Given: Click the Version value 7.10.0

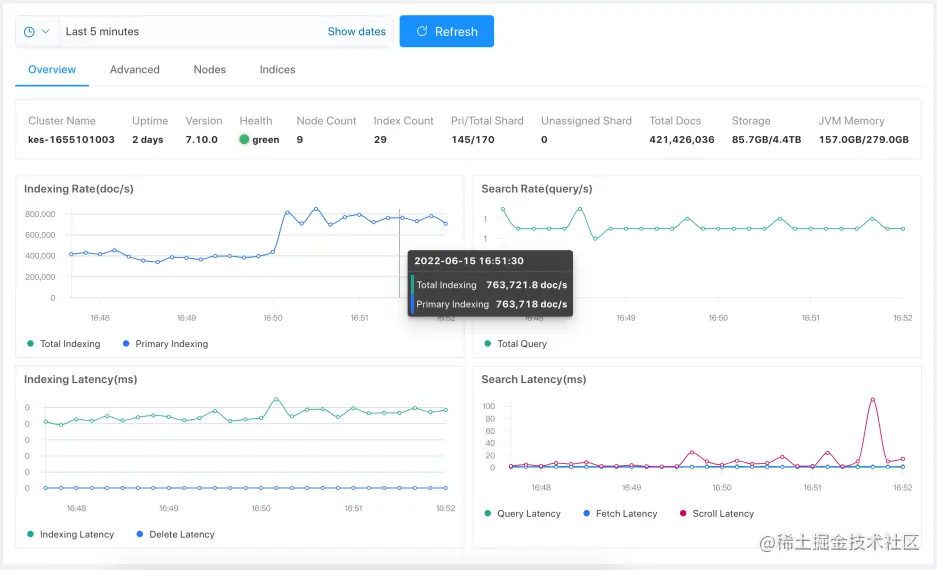Looking at the screenshot, I should click(x=201, y=140).
